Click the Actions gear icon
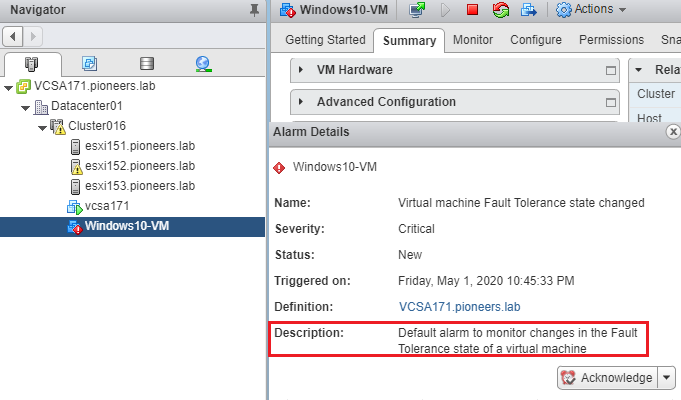 [x=564, y=10]
